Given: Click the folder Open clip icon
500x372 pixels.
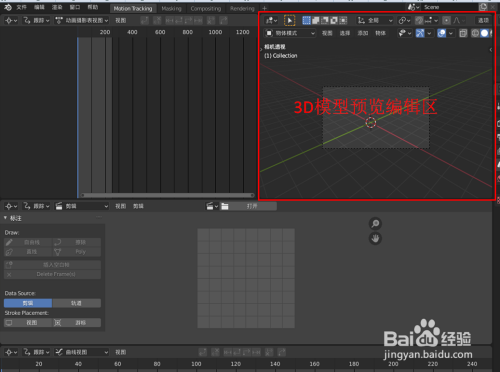Looking at the screenshot, I should point(225,206).
